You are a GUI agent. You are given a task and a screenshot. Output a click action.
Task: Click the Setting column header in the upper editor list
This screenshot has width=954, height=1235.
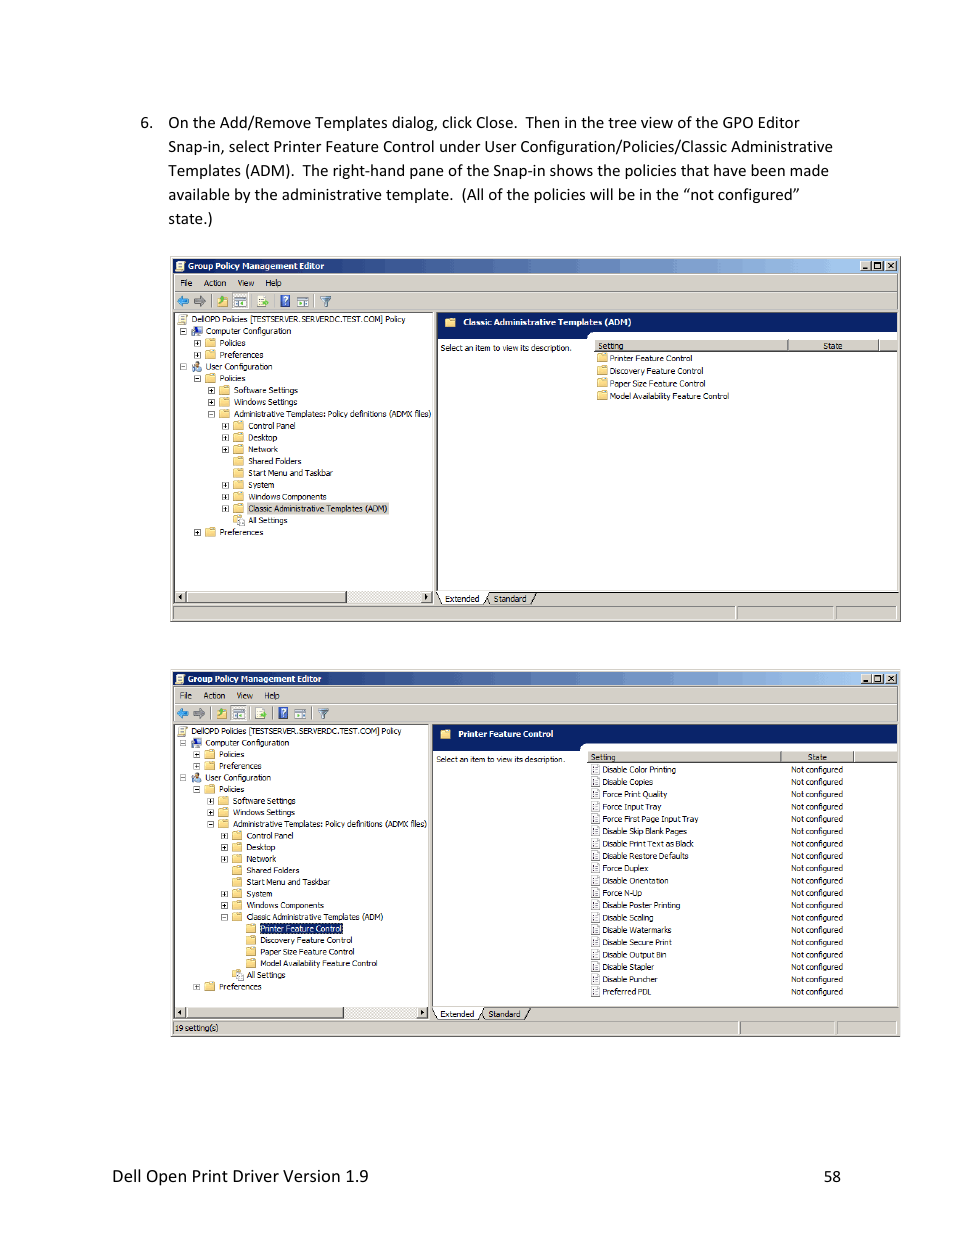tap(691, 346)
